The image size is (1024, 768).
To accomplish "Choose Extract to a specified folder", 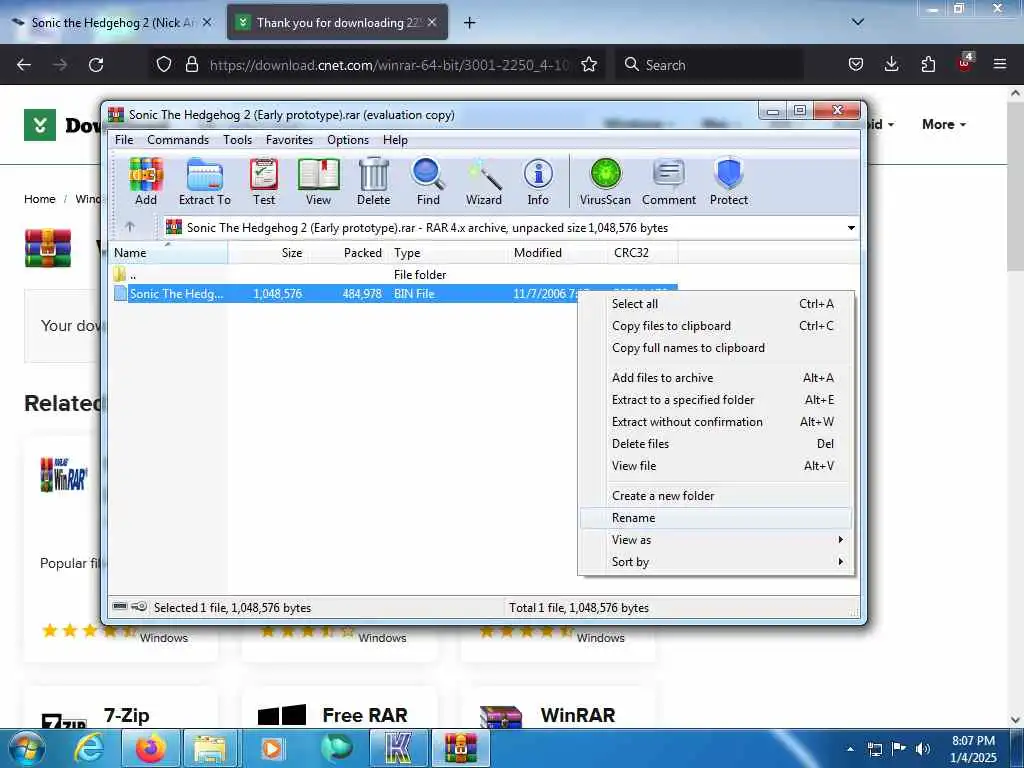I will point(716,400).
